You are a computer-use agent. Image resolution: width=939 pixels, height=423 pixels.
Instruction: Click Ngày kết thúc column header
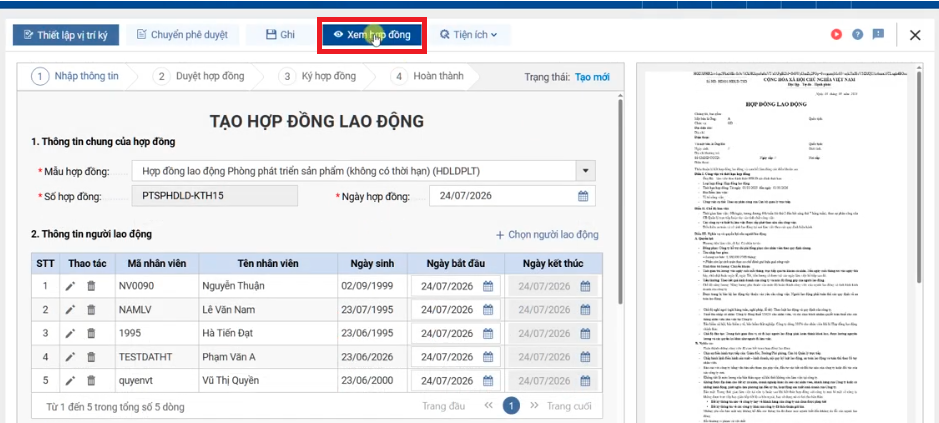click(x=553, y=264)
